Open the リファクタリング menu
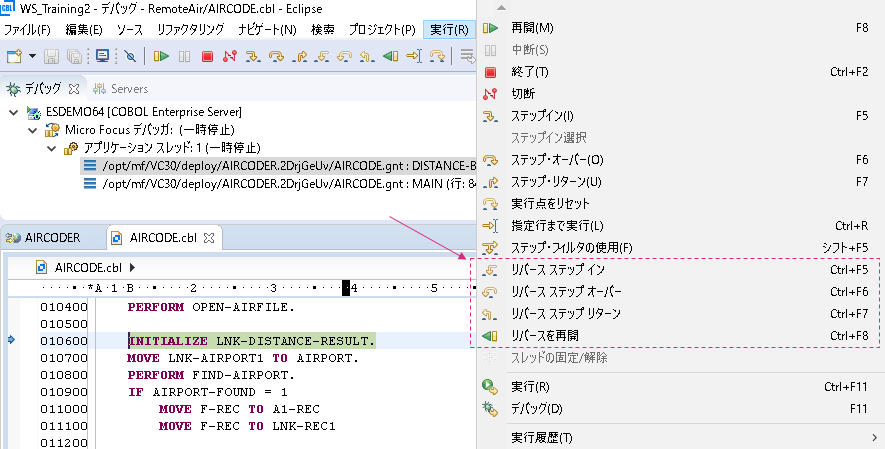Viewport: 885px width, 449px height. [x=190, y=29]
